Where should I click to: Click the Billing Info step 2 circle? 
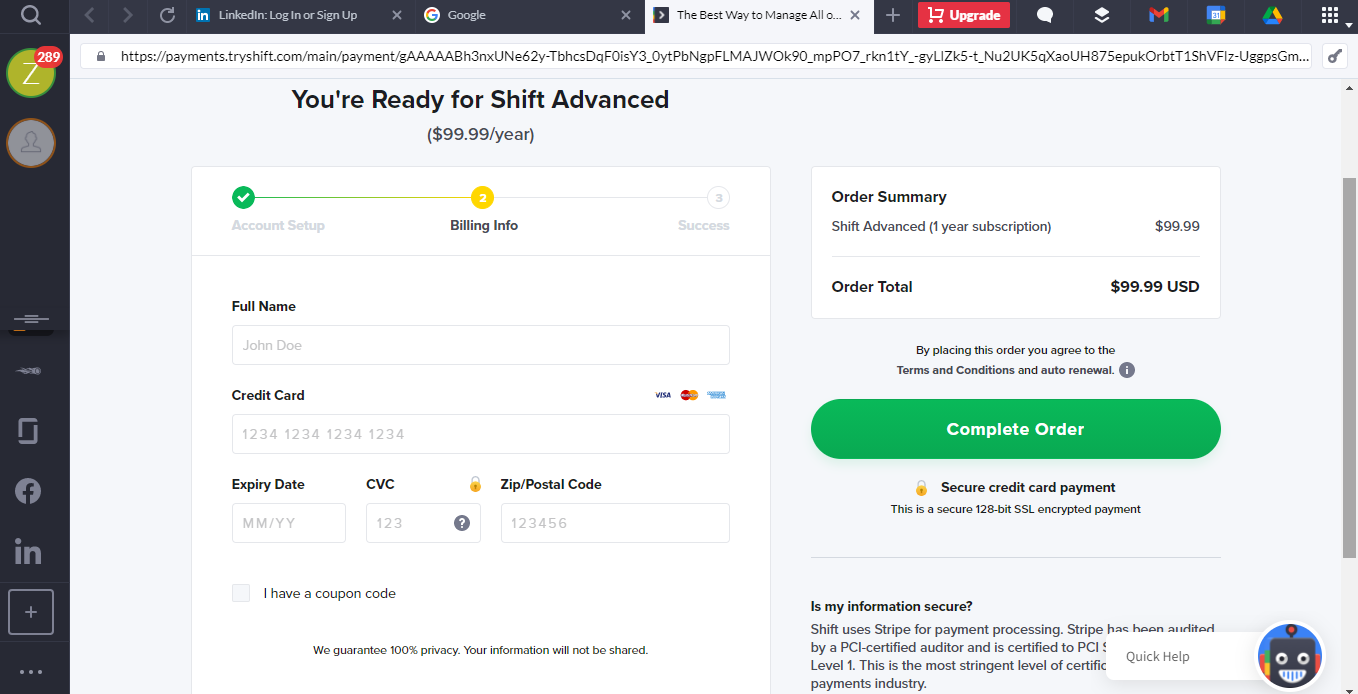pos(483,197)
